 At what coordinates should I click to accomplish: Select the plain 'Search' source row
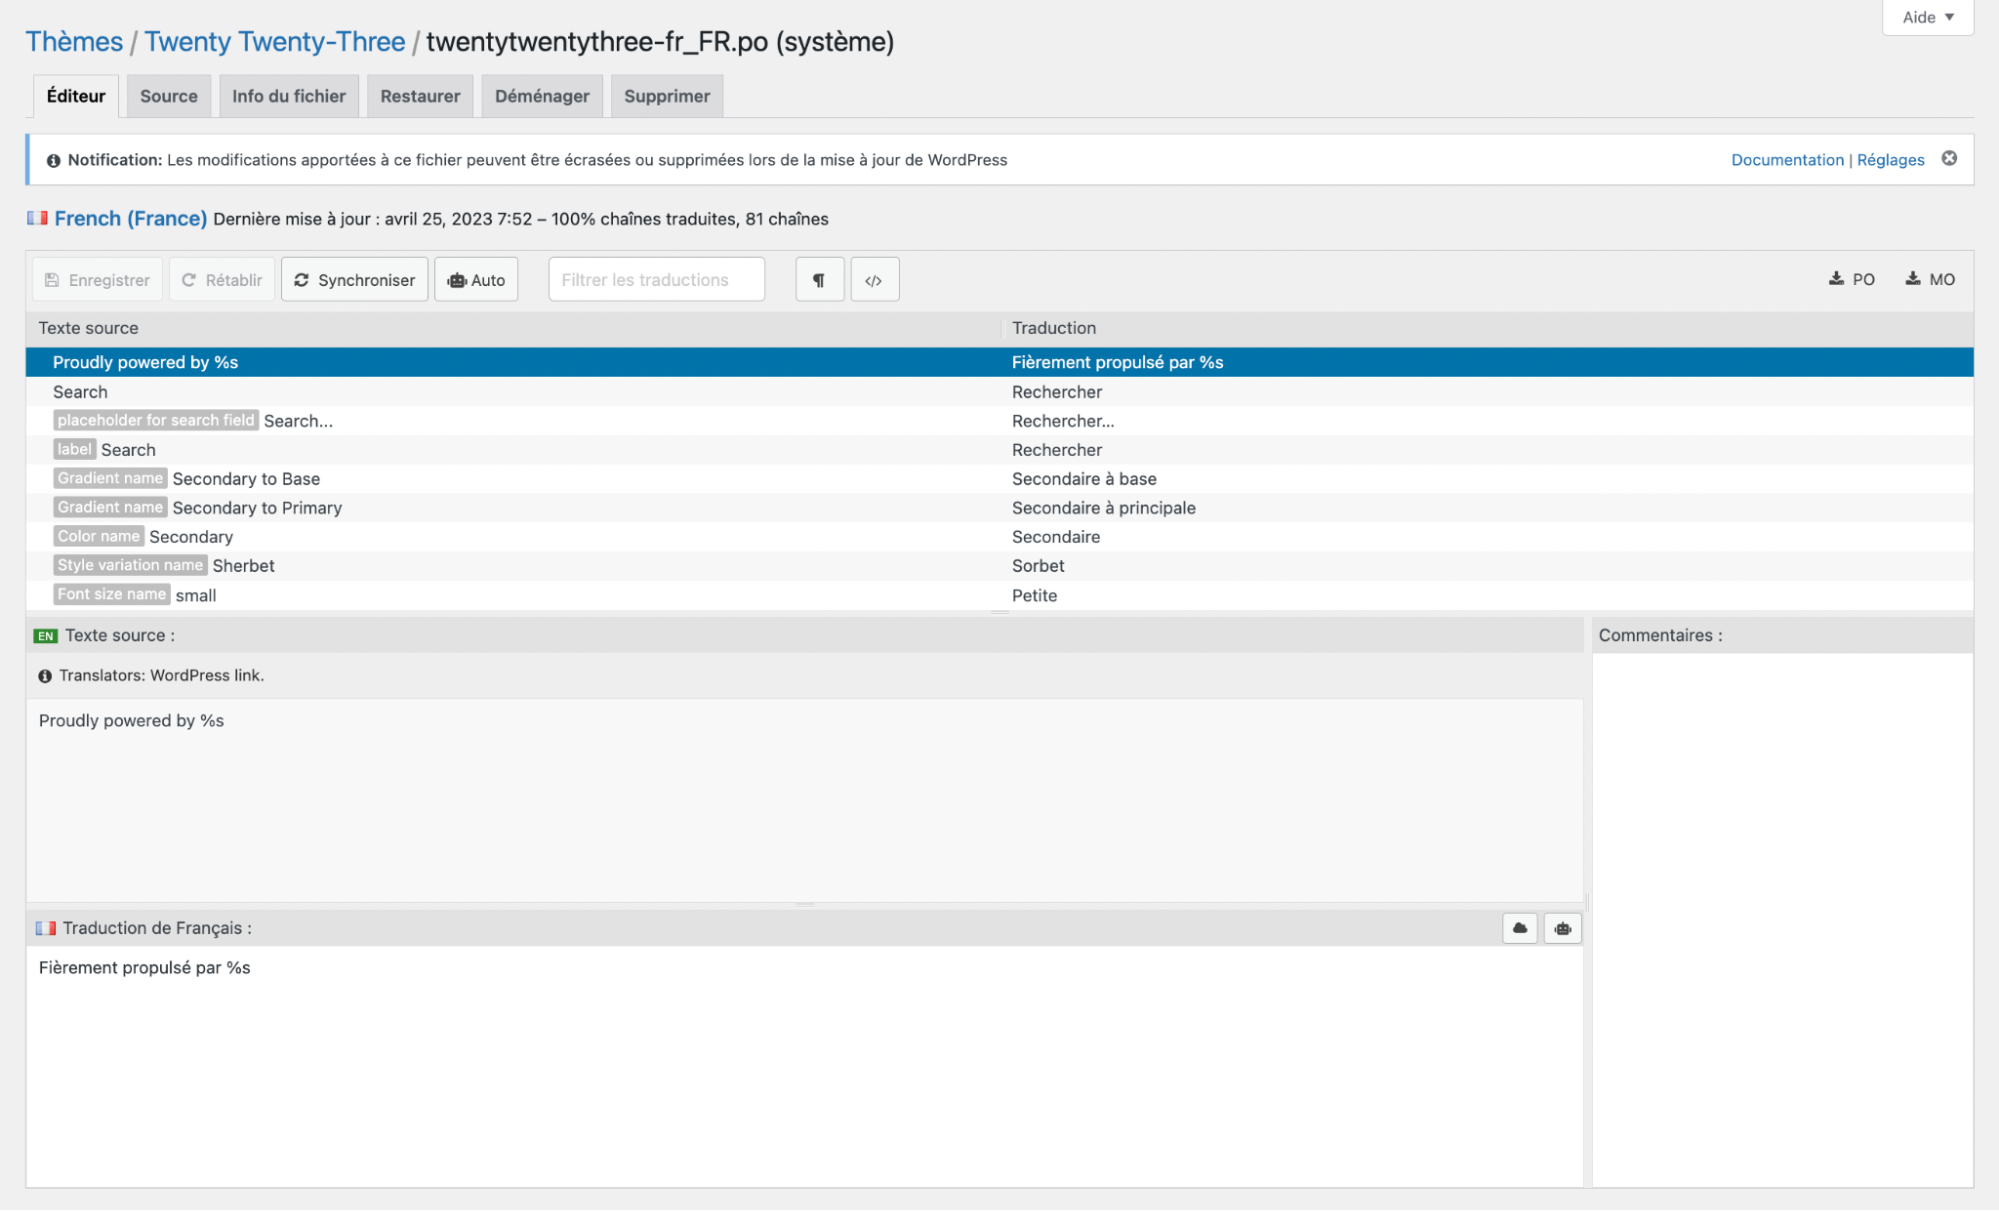[x=1000, y=392]
